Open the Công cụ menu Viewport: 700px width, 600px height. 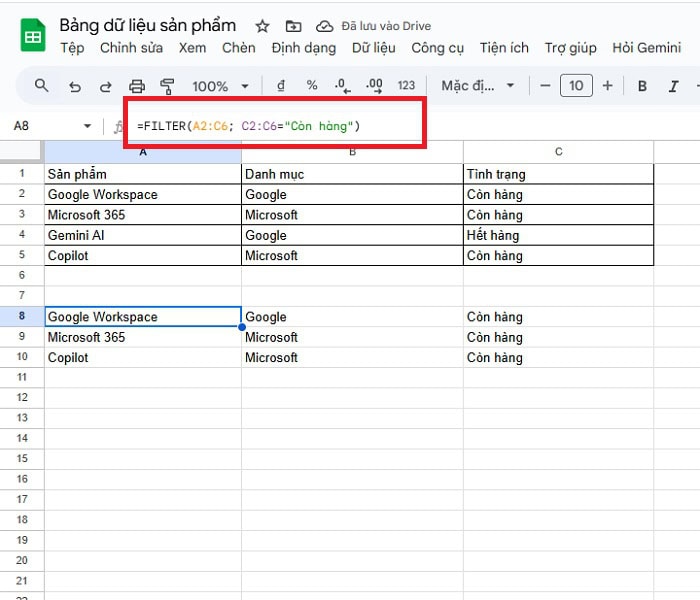[x=438, y=48]
